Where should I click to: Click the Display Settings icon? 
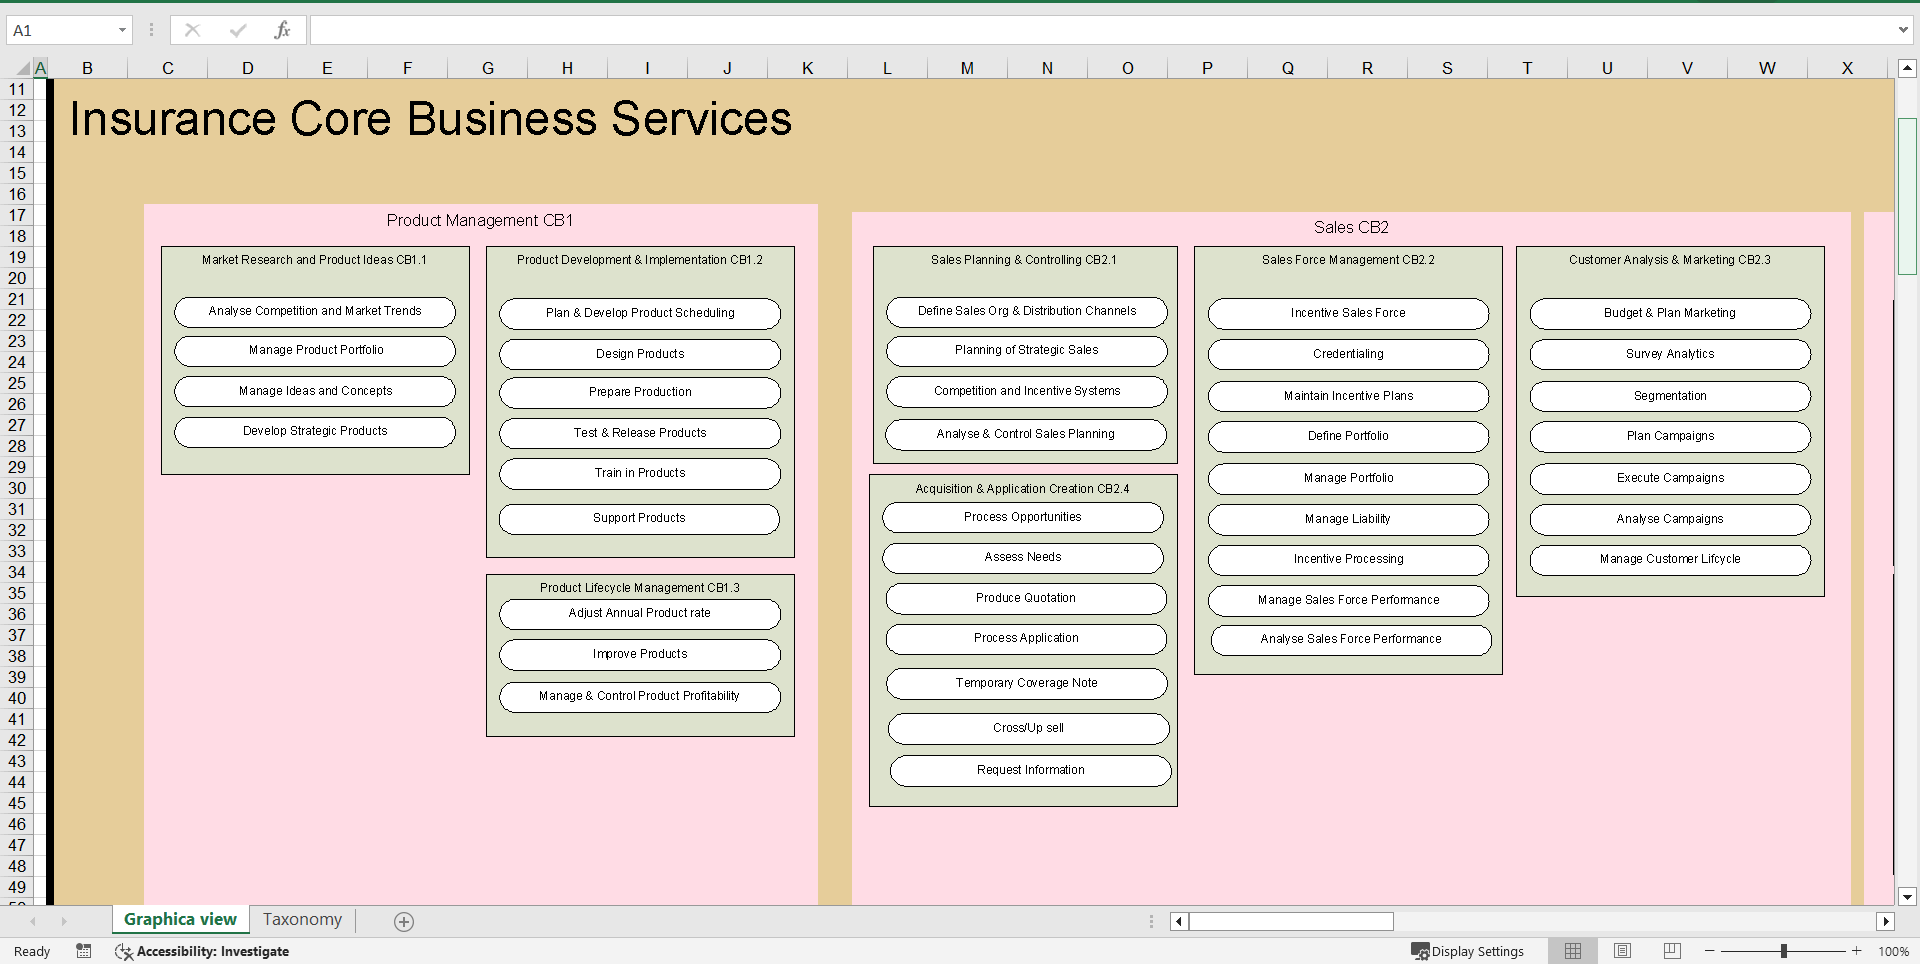tap(1421, 951)
